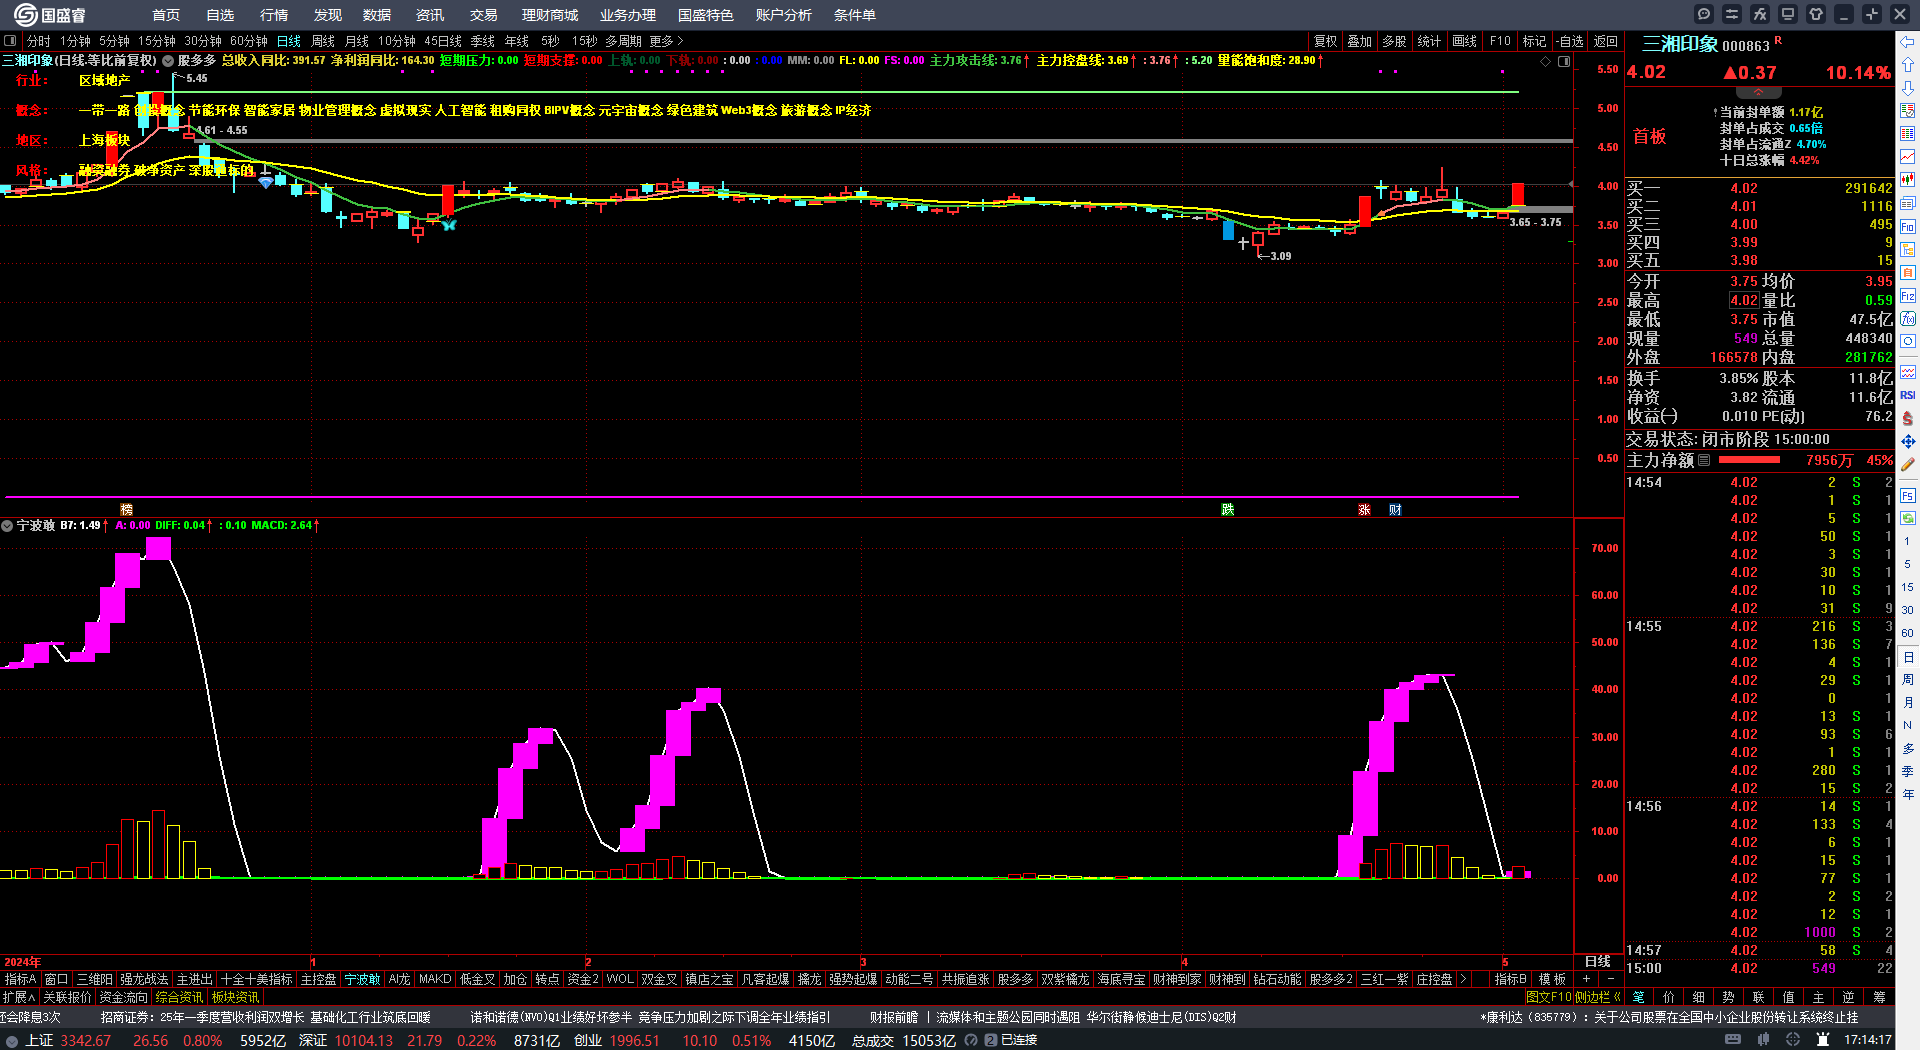Open the 综合资讯 tab link
This screenshot has width=1920, height=1050.
[x=179, y=997]
